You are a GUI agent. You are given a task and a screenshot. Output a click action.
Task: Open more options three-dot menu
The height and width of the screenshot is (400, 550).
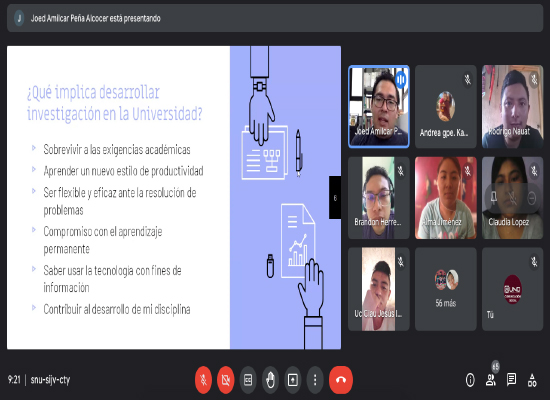coord(315,380)
